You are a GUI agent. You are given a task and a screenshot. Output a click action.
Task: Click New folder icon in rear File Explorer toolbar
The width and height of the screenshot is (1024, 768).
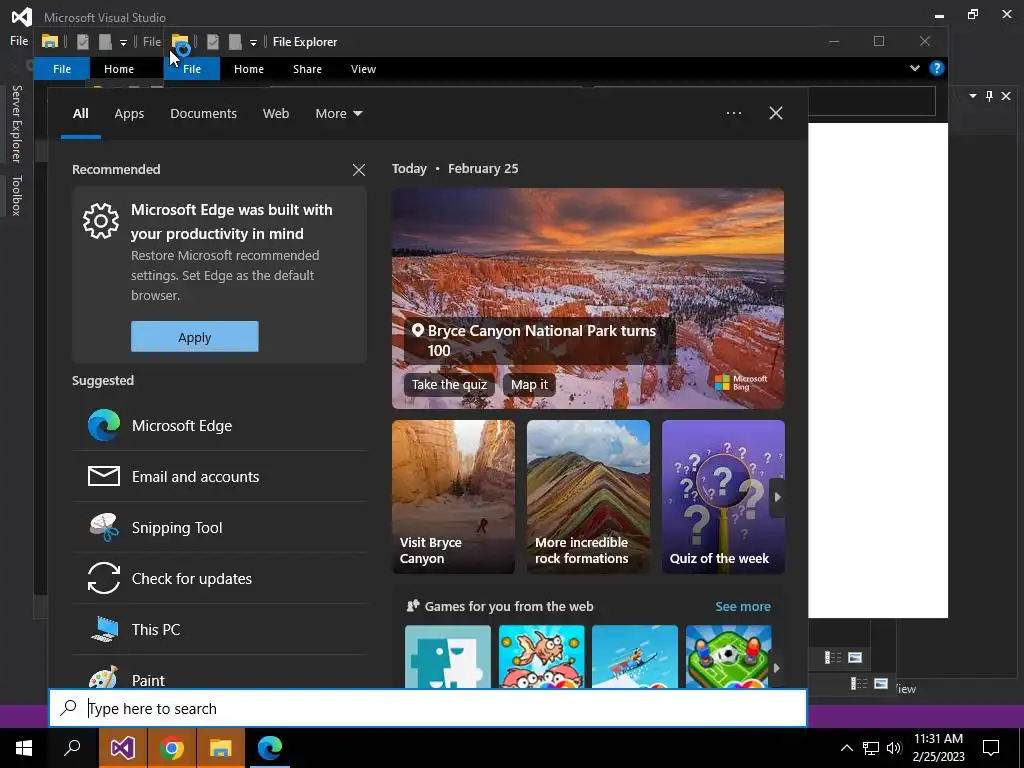(x=105, y=42)
